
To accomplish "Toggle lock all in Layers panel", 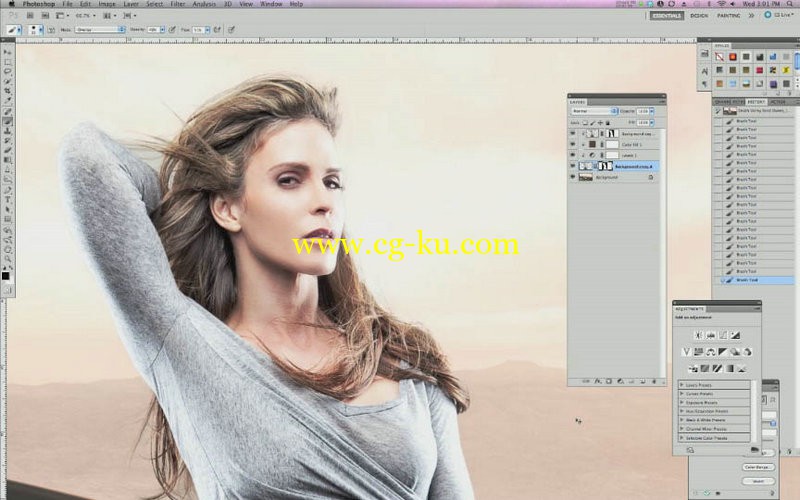I will tap(608, 123).
